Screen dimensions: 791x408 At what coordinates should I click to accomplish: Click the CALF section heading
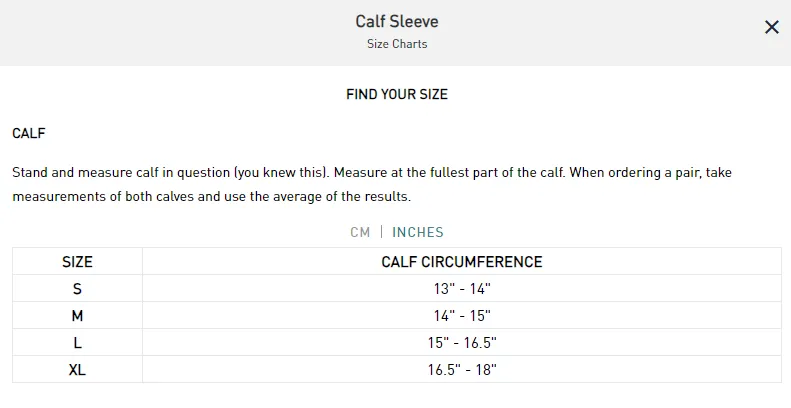(29, 133)
